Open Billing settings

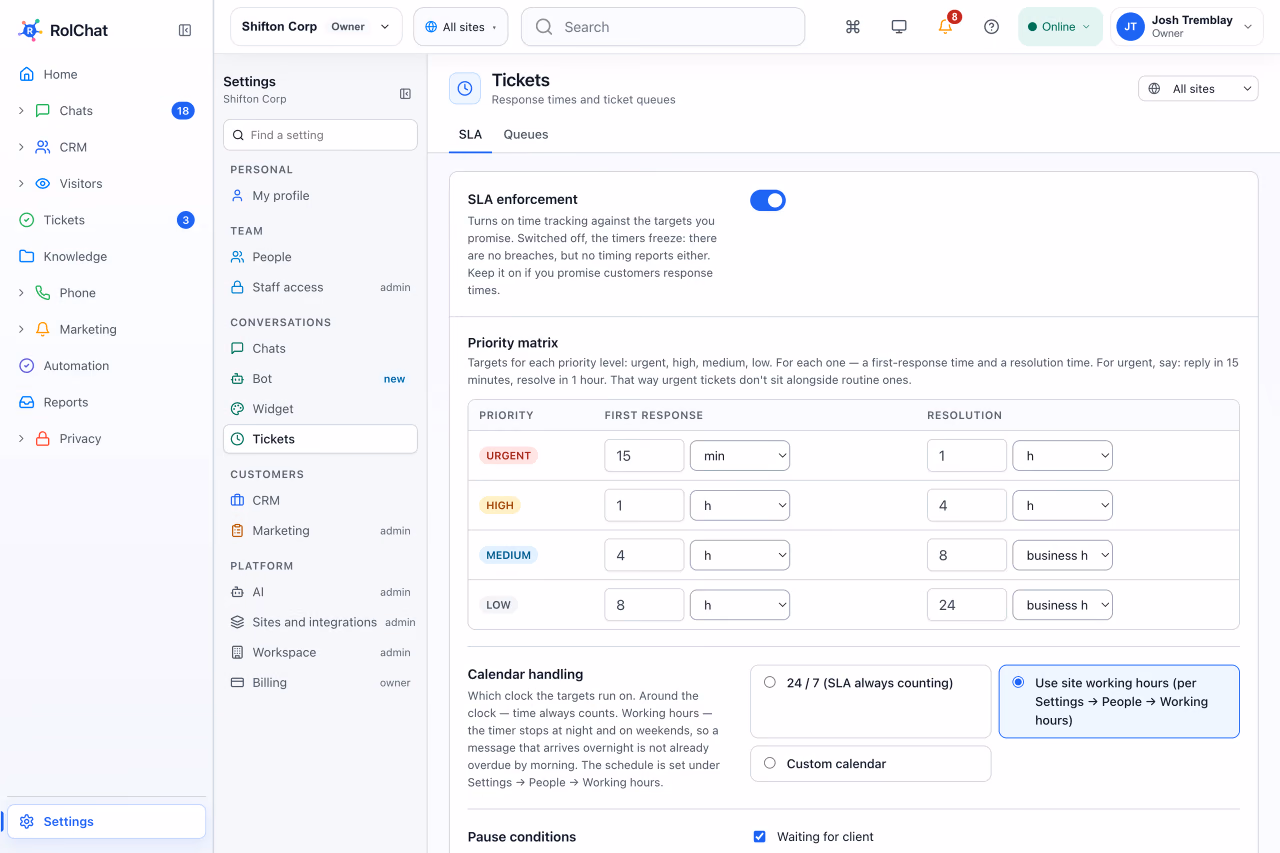pos(320,683)
